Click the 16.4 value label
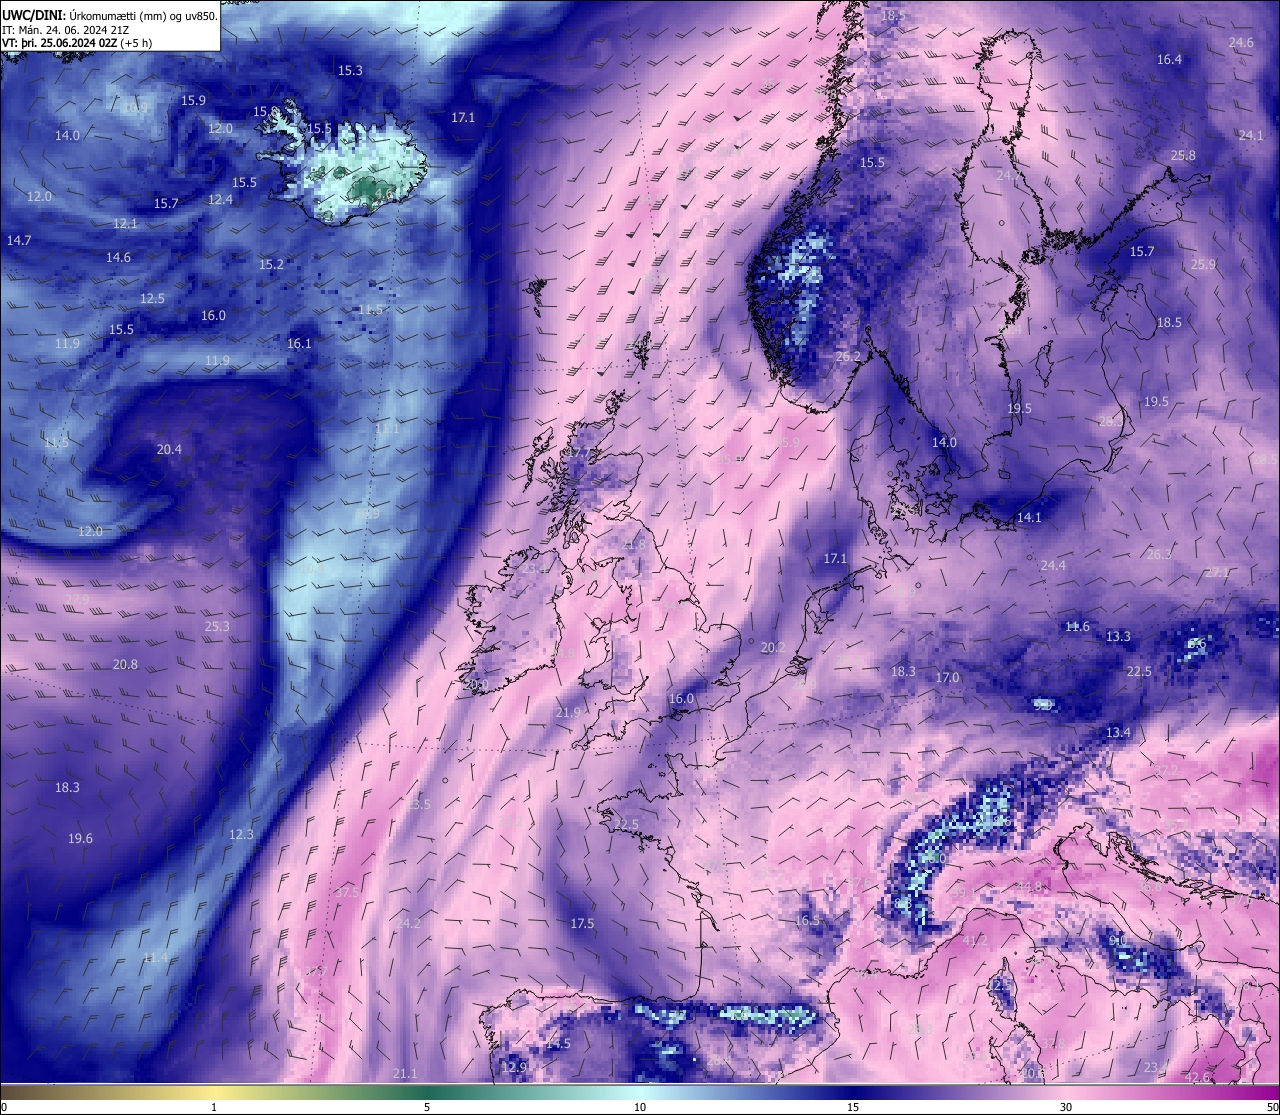This screenshot has height=1115, width=1280. click(1169, 60)
